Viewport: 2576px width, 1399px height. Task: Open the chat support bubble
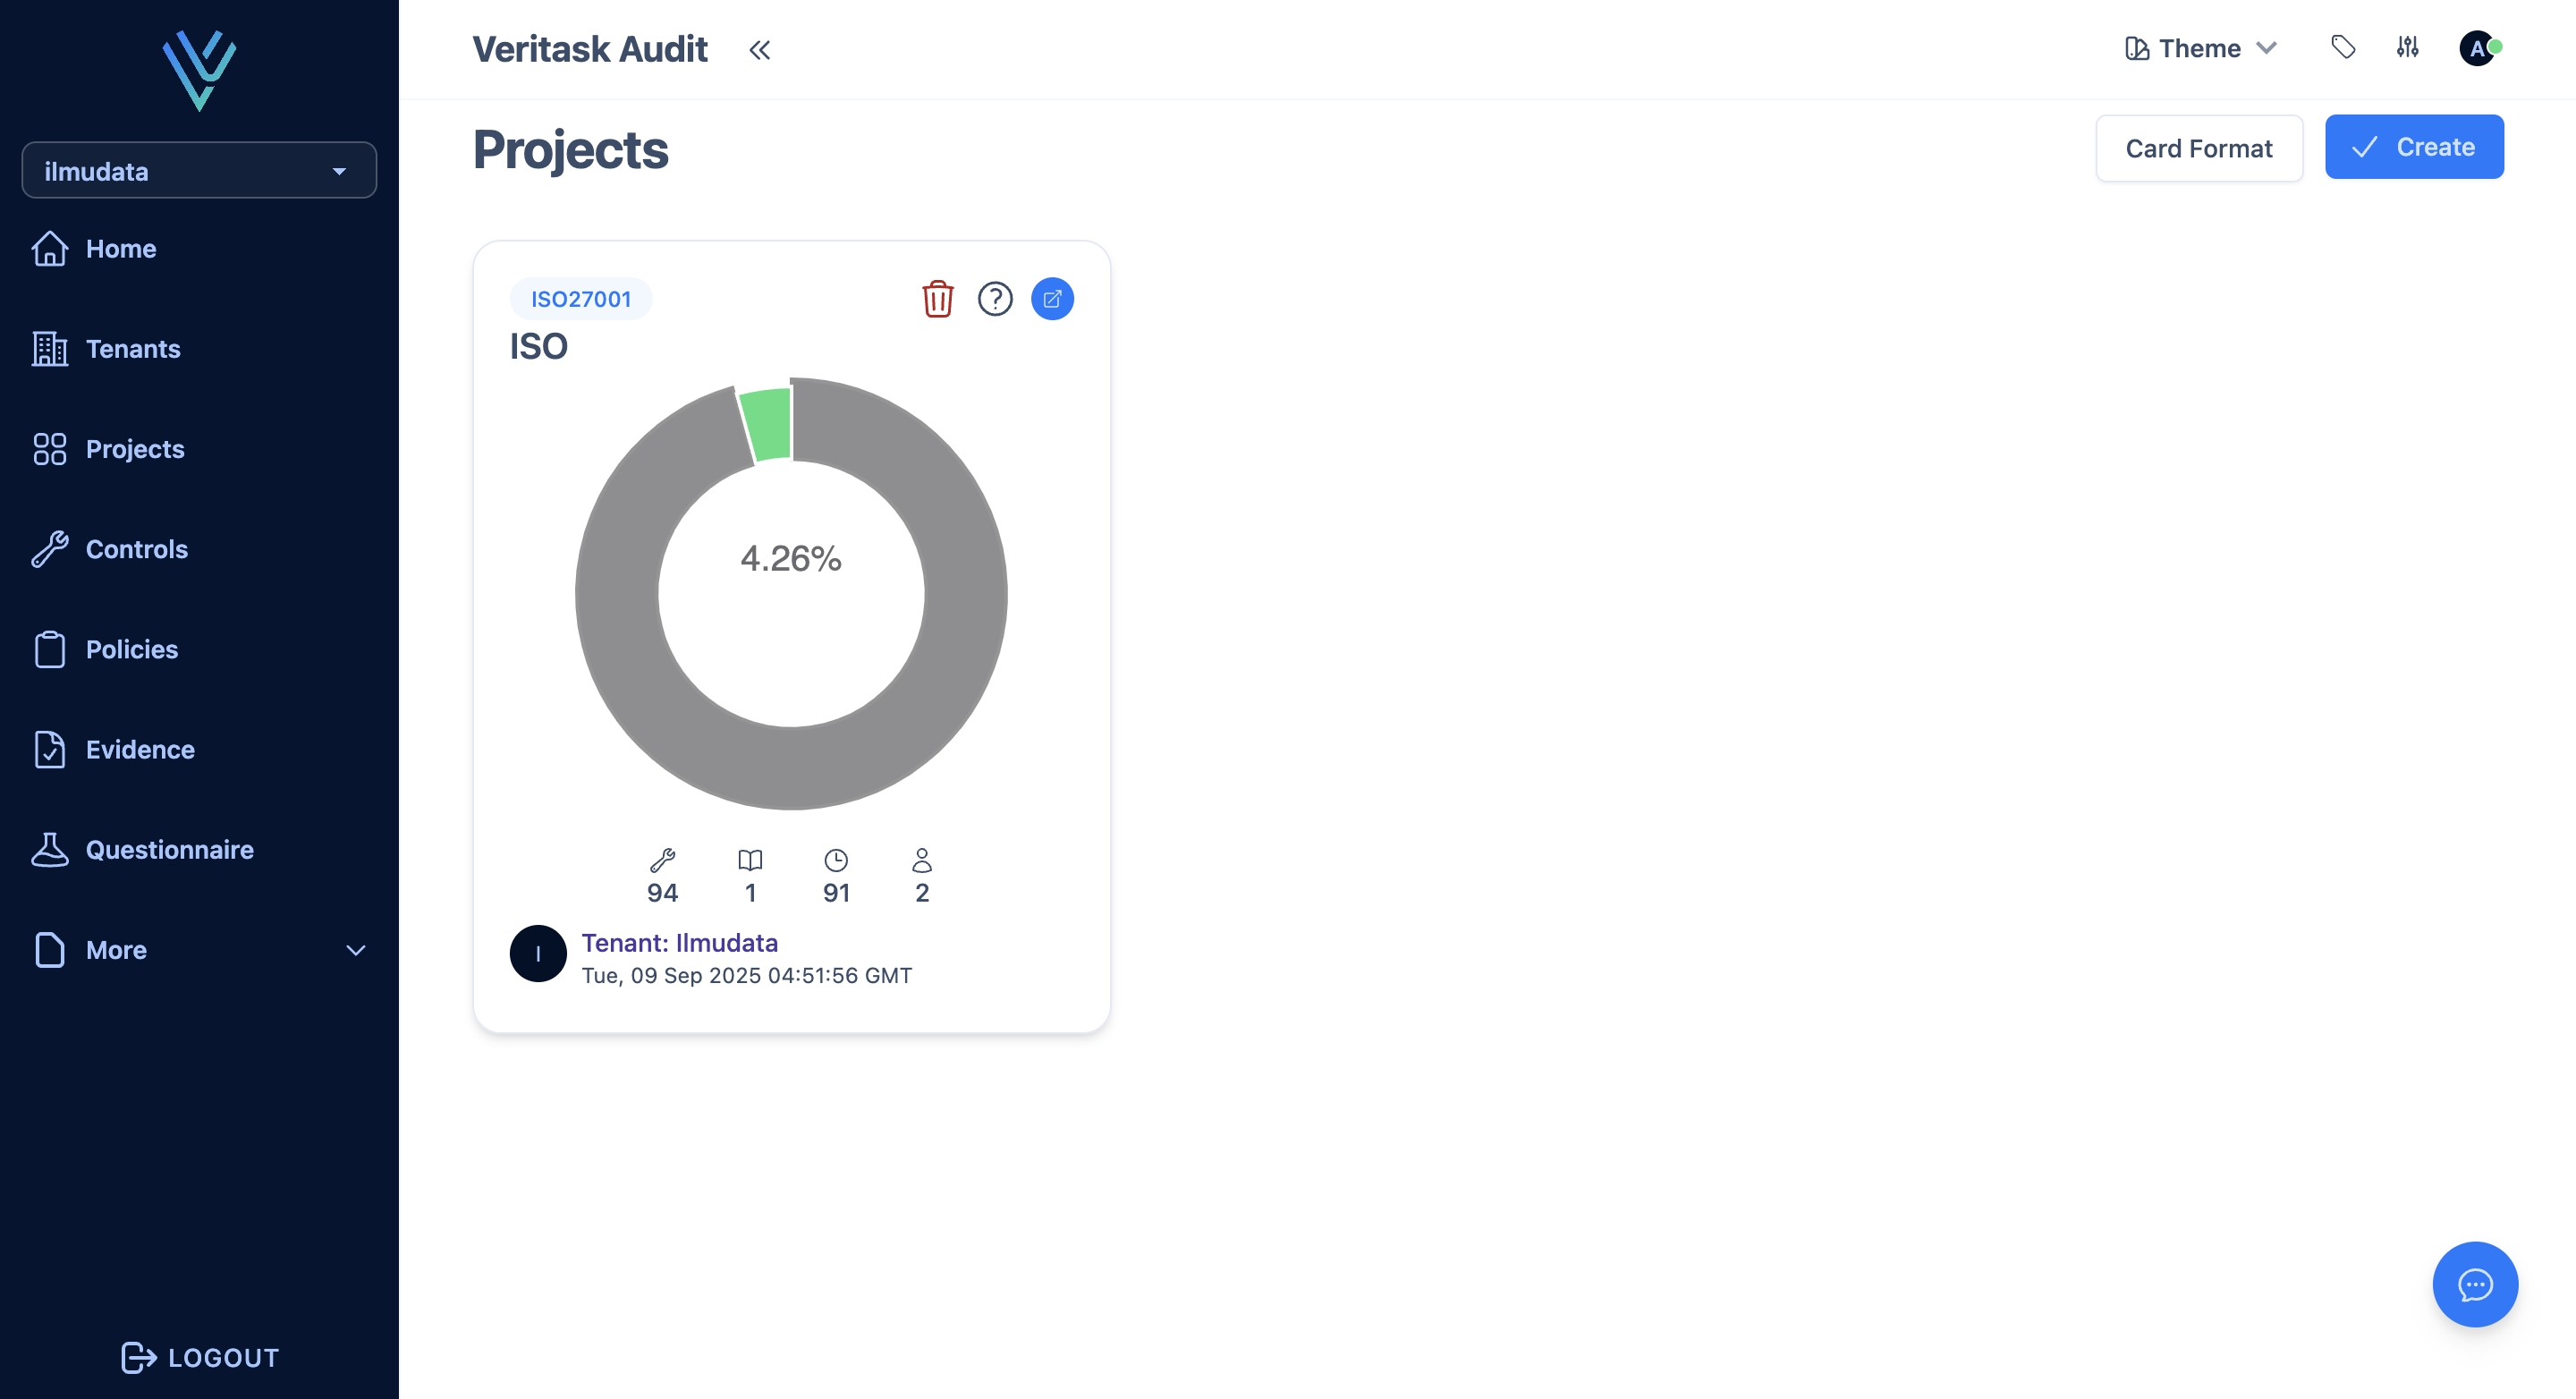[2475, 1284]
